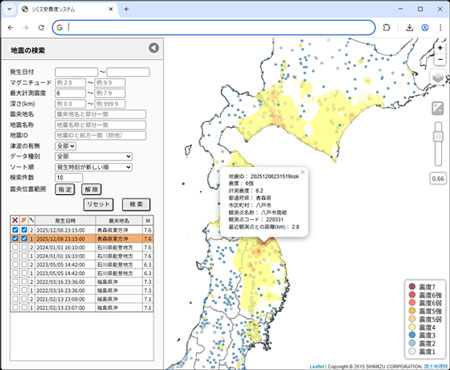Click the opacity toggle icon above slider
Screen dimensions: 450x370
click(x=438, y=108)
